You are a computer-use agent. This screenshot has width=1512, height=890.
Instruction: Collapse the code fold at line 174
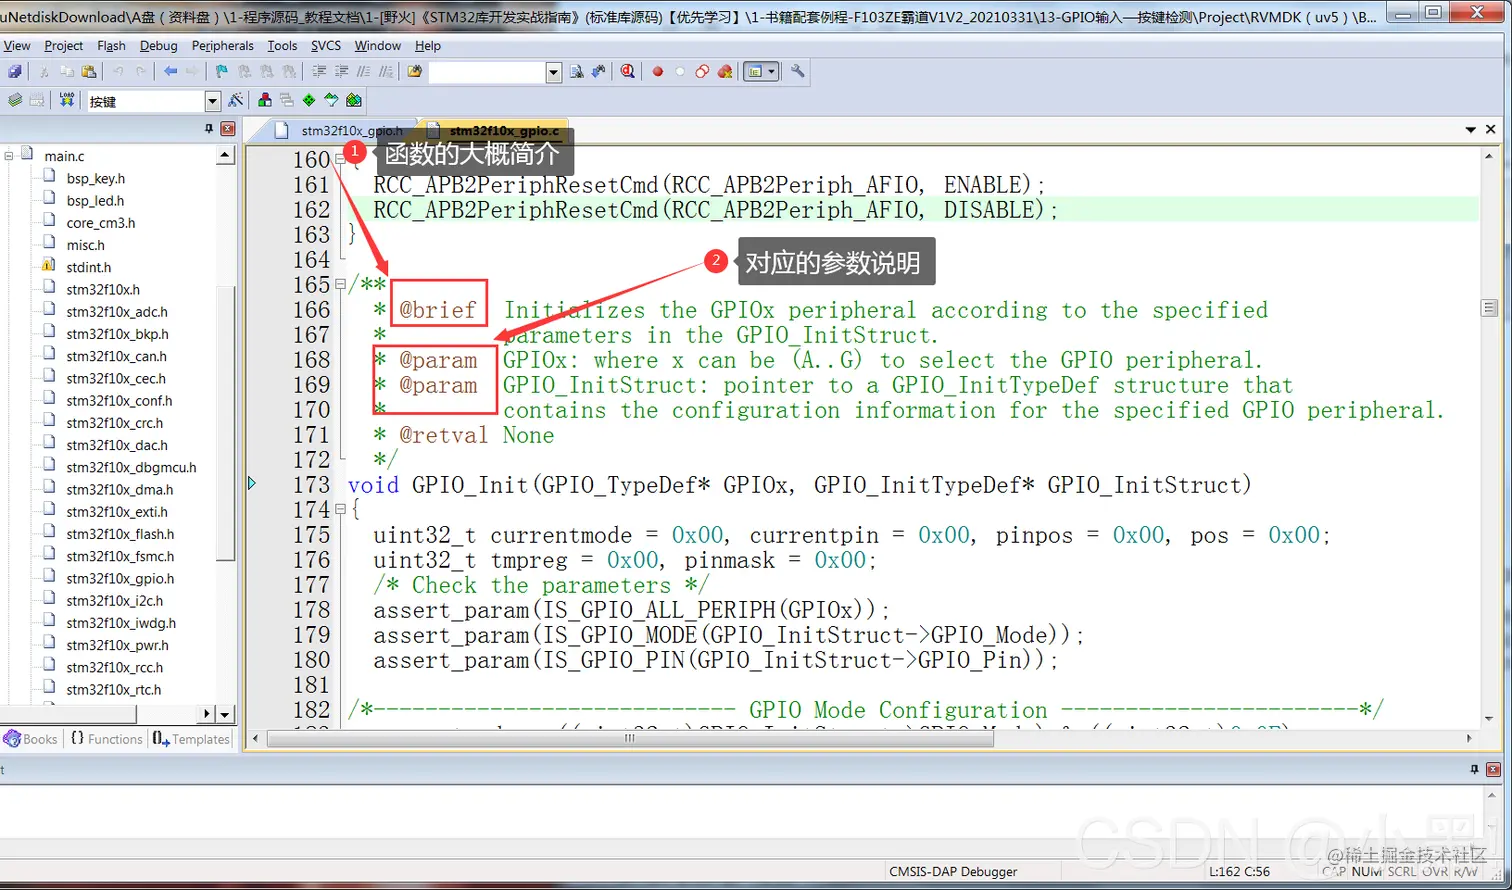[x=340, y=509]
